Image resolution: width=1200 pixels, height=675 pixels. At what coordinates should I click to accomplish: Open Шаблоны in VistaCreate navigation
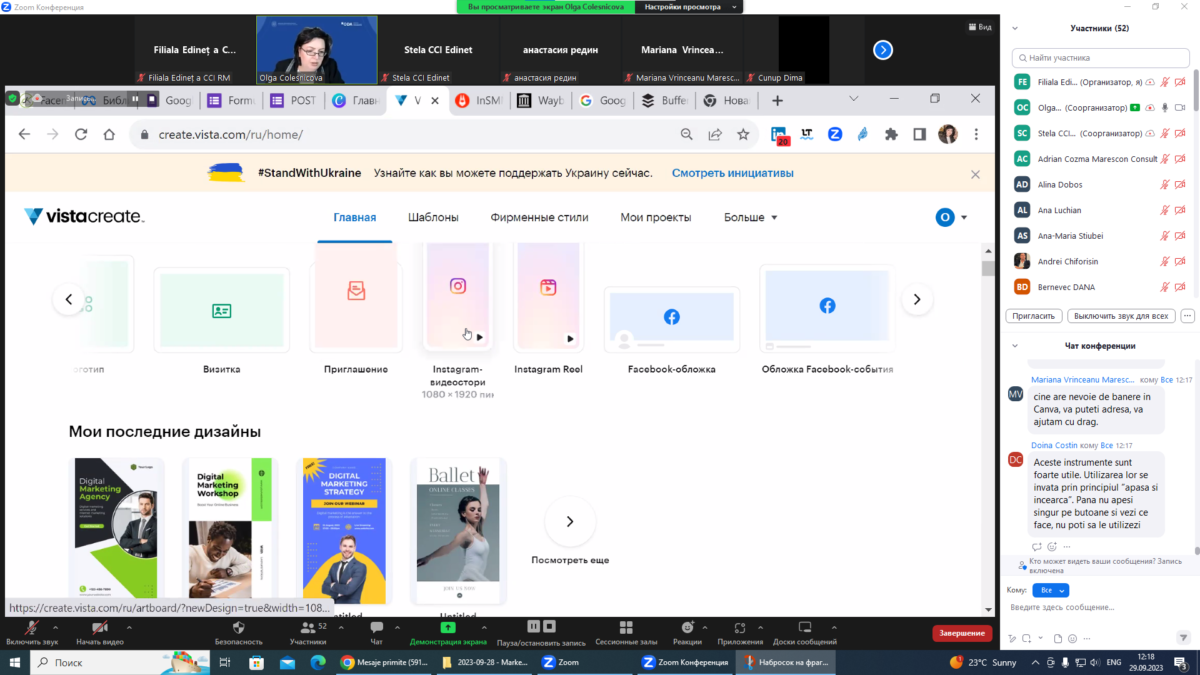click(x=433, y=217)
